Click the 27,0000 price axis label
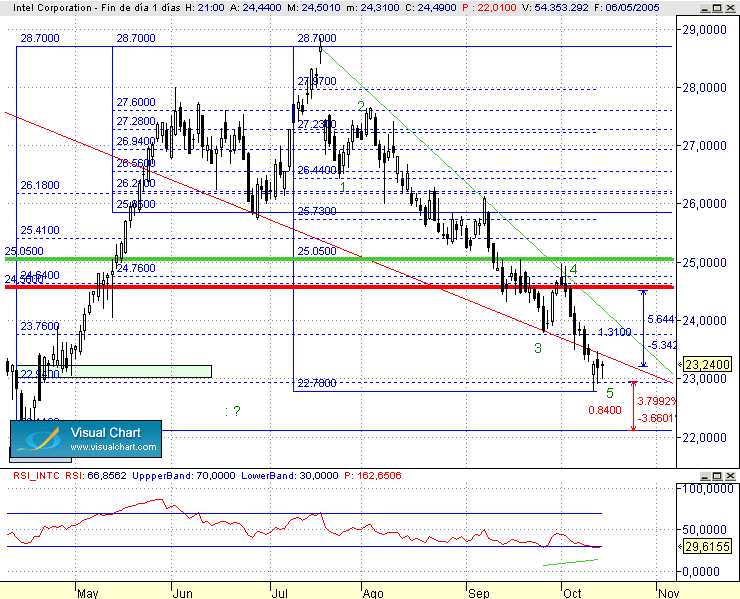Screen dimensions: 740x599 [x=705, y=146]
